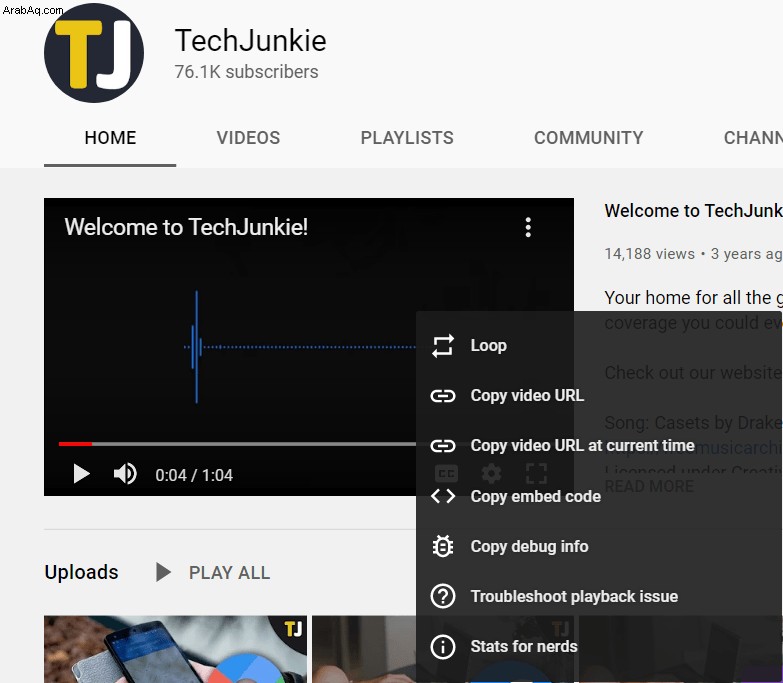
Task: Open the Welcome to TechJunkie title beside the player
Action: click(694, 211)
